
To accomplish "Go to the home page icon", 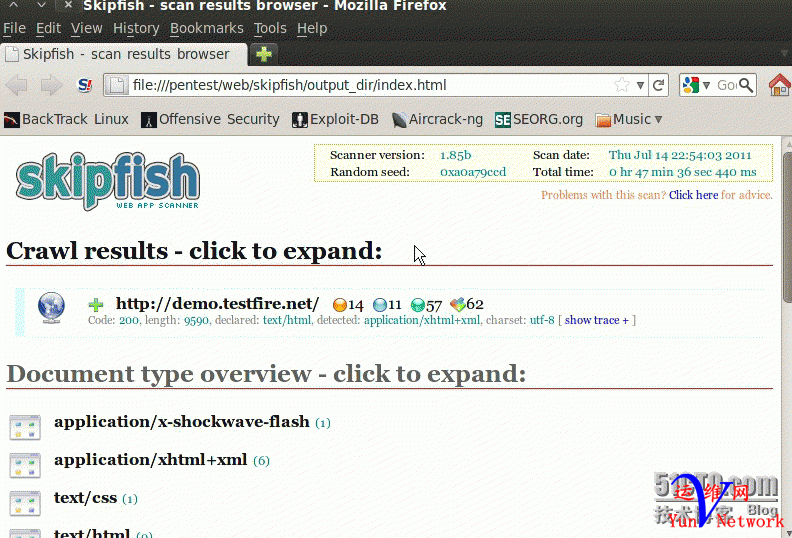I will 779,85.
